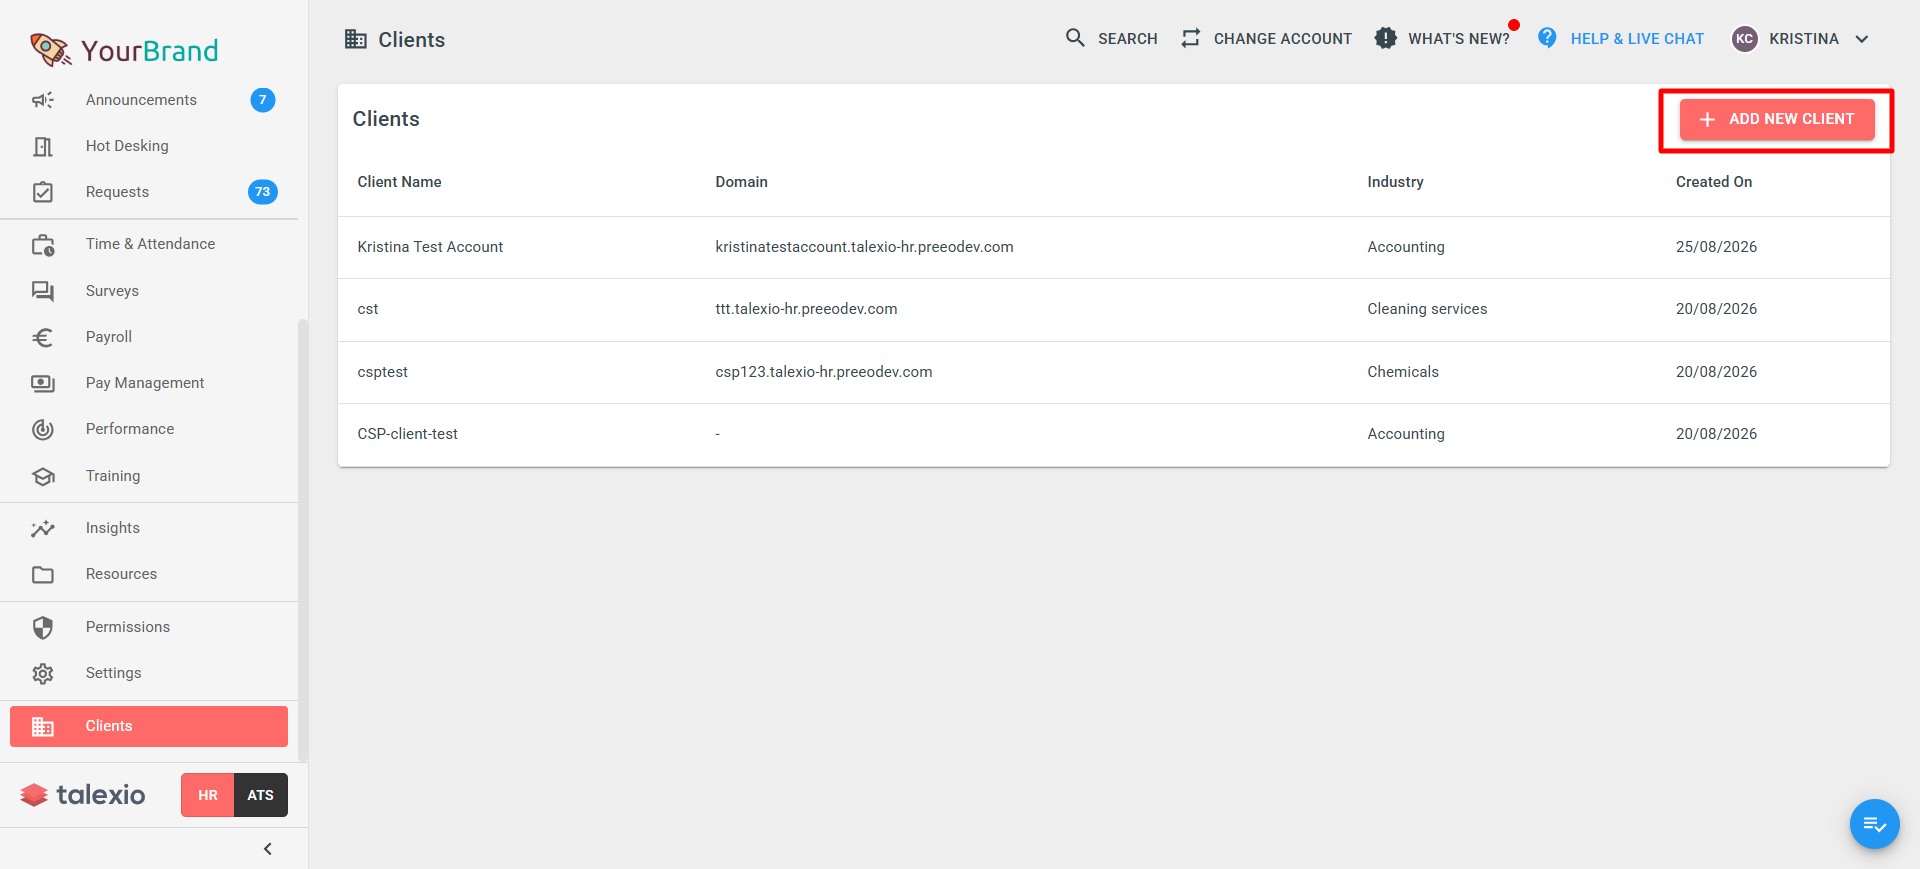Collapse the sidebar with the arrow
This screenshot has width=1920, height=869.
pos(267,849)
